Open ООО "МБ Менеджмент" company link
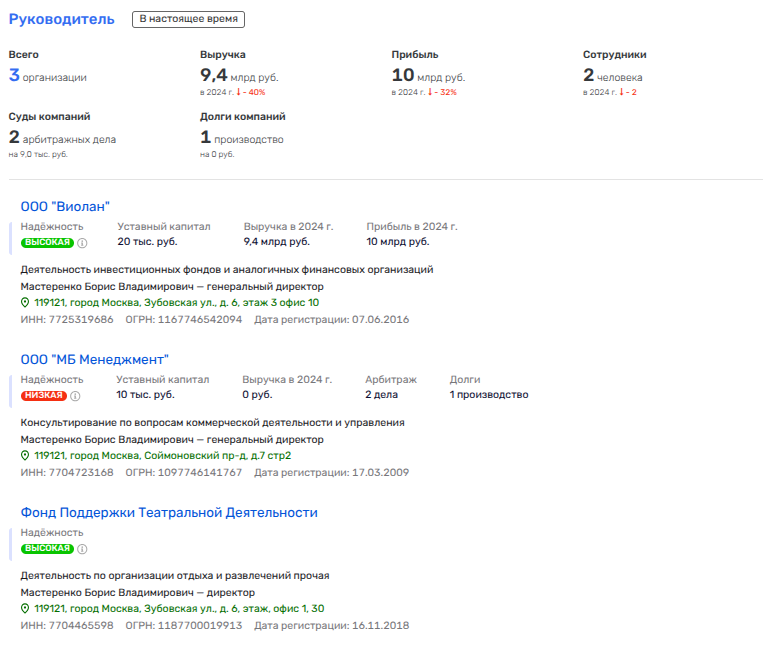 [x=95, y=359]
